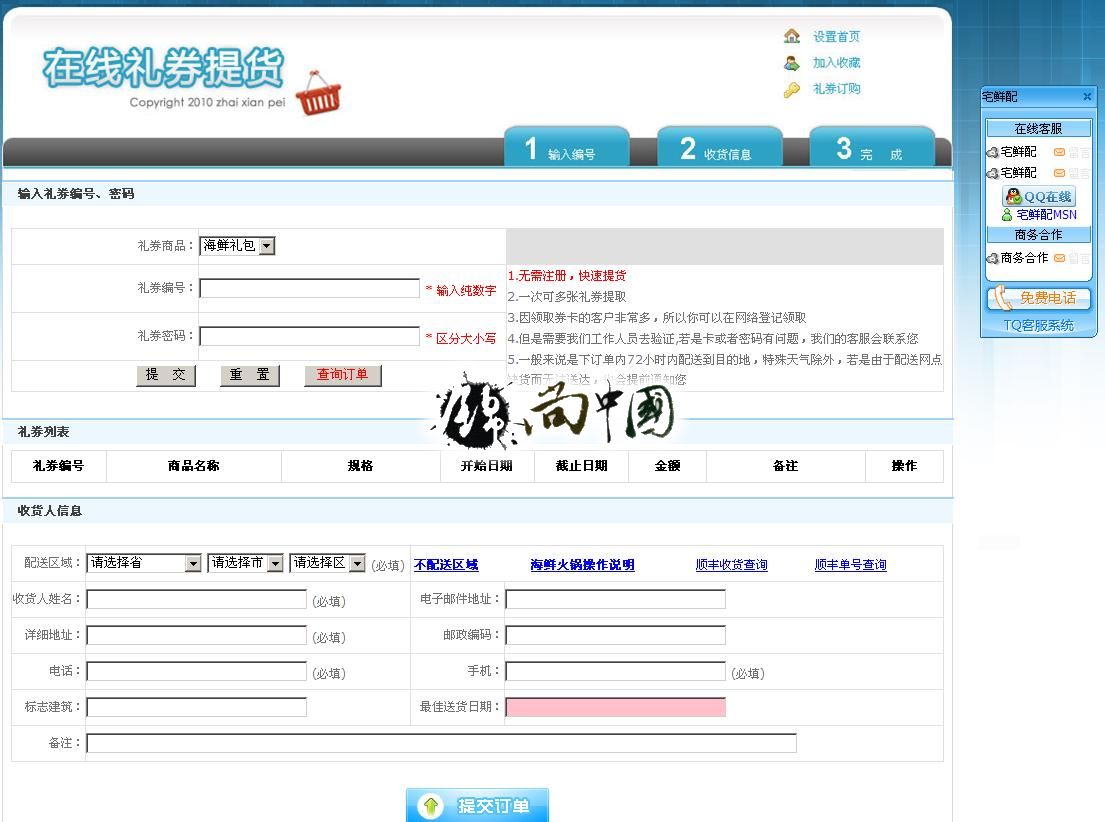Focus the 收货人姓名 input field

(x=197, y=600)
